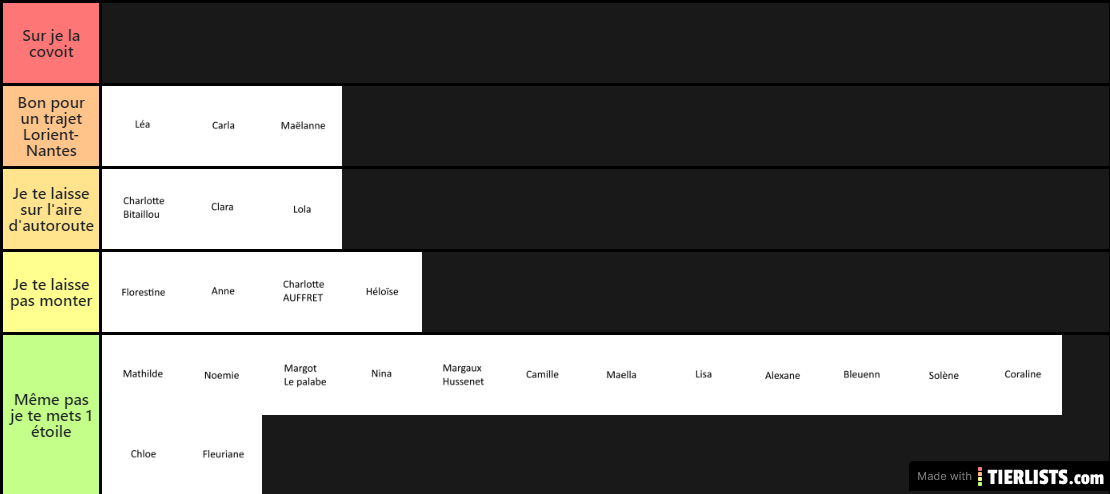Click the green 'Même pas je te mets 1 étoile' label
The height and width of the screenshot is (494, 1110).
pyautogui.click(x=51, y=415)
